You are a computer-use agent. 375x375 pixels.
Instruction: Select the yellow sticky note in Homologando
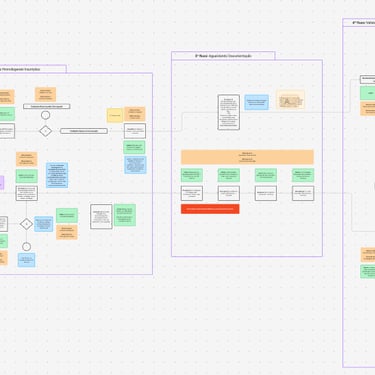115,115
